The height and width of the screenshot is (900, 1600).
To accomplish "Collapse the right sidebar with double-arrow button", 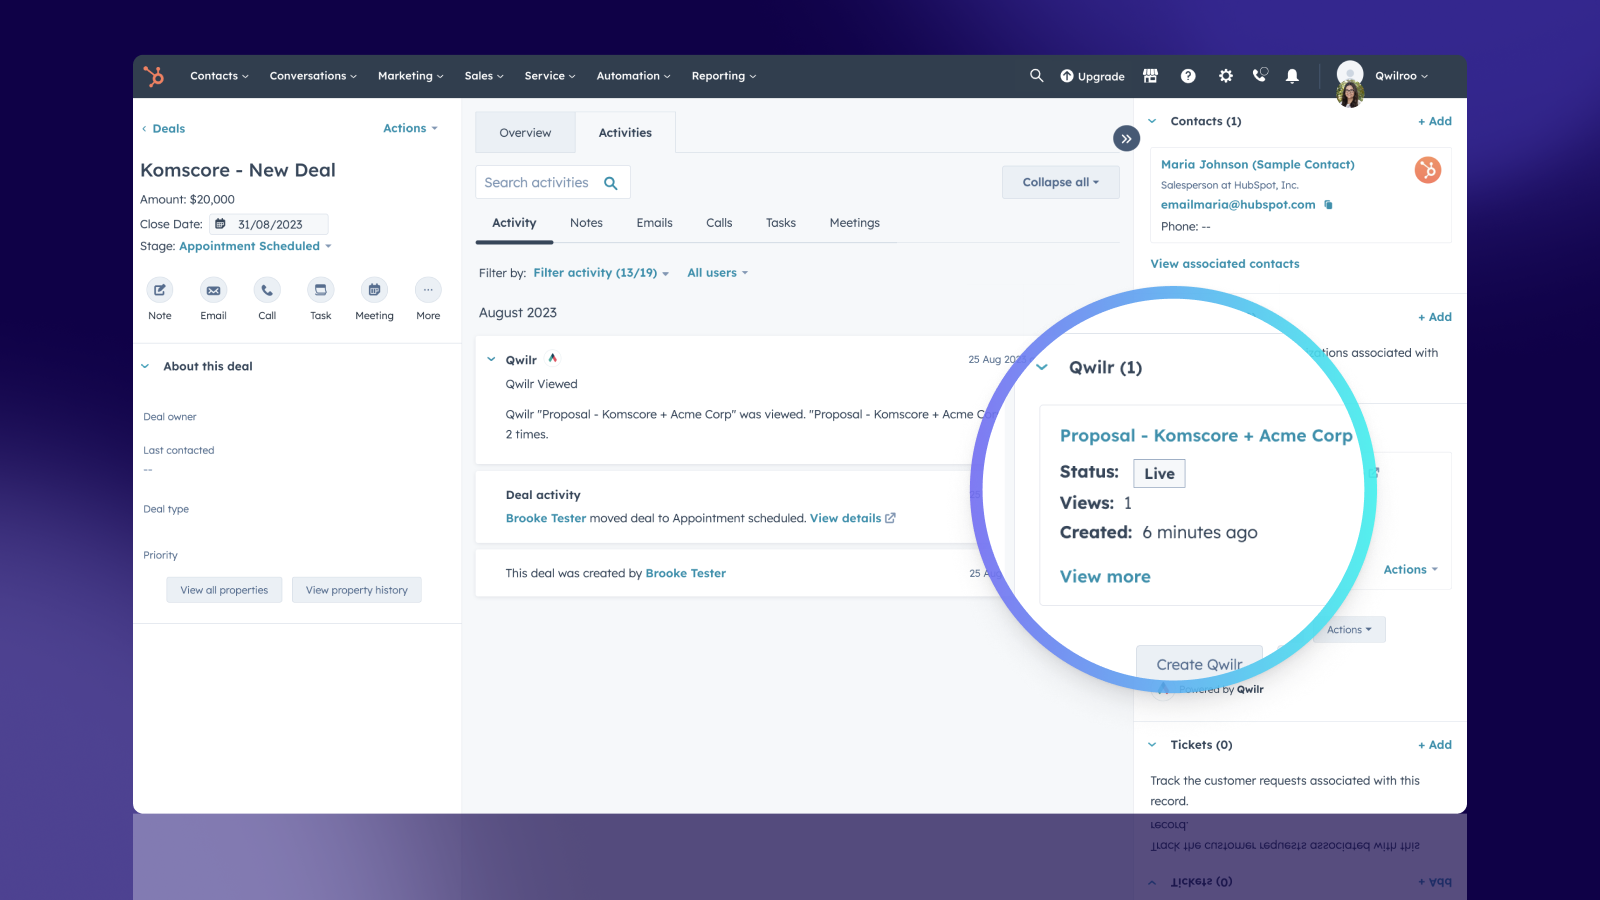I will tap(1126, 139).
